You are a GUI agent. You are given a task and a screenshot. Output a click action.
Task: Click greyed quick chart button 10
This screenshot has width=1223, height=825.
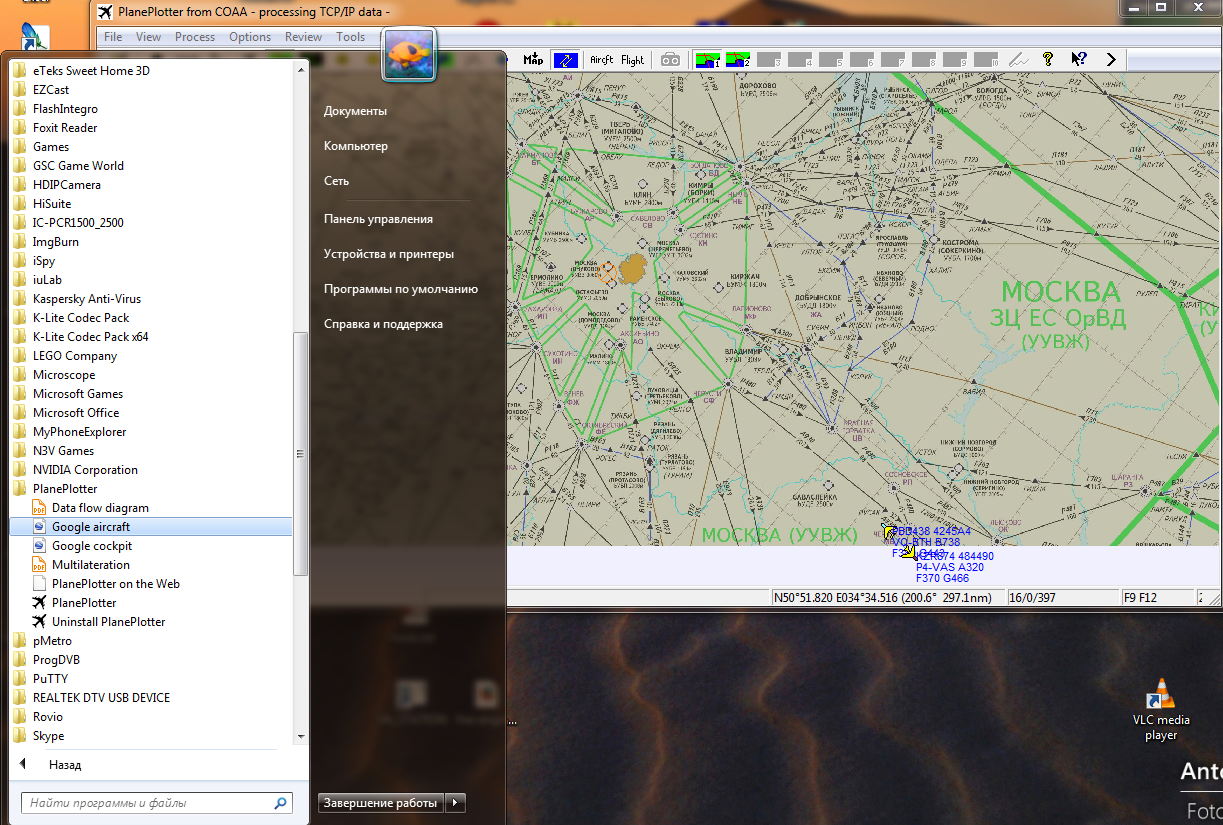pyautogui.click(x=987, y=60)
